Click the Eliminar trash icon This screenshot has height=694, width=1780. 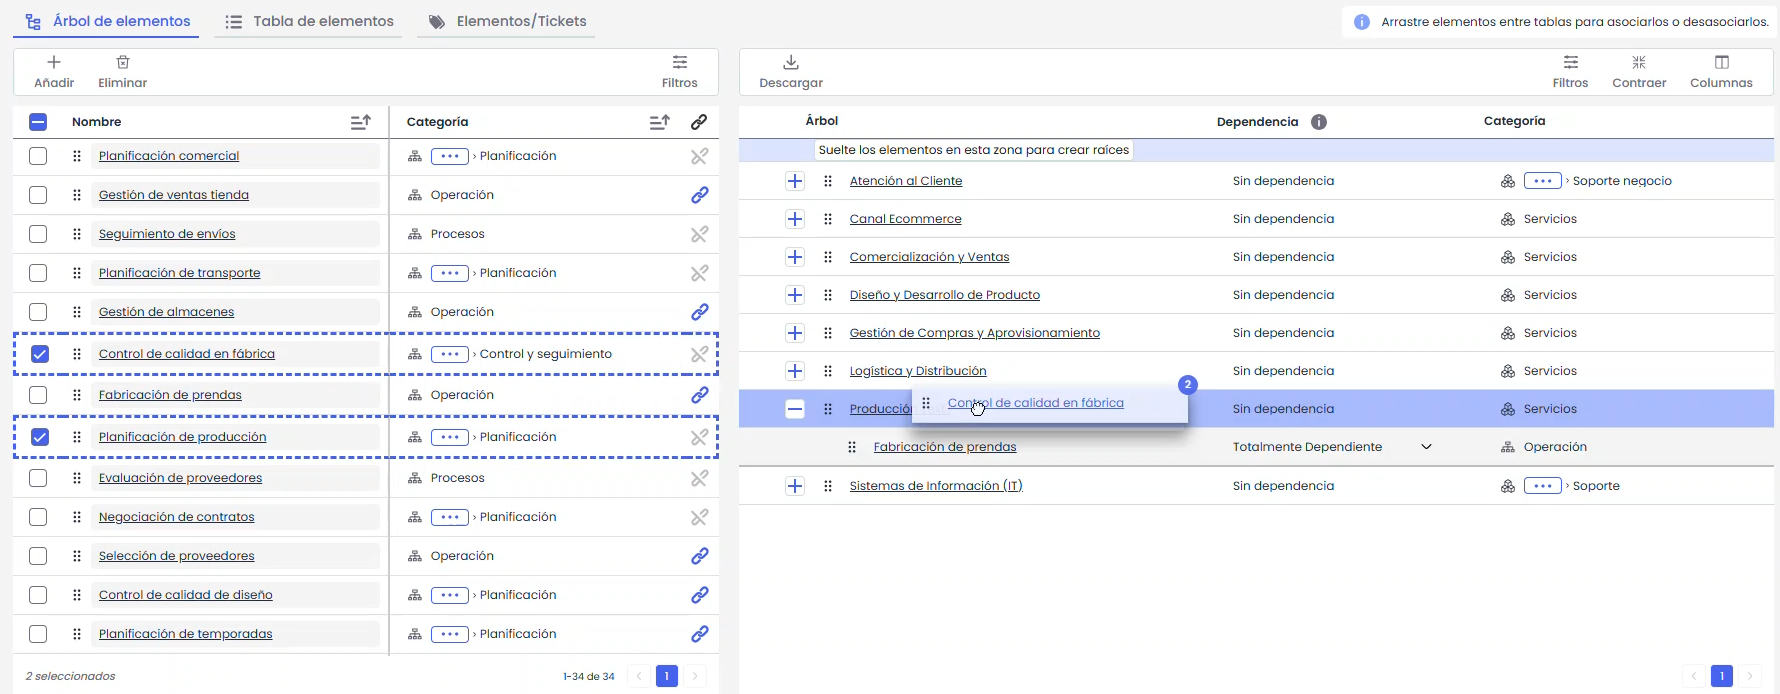(x=123, y=63)
